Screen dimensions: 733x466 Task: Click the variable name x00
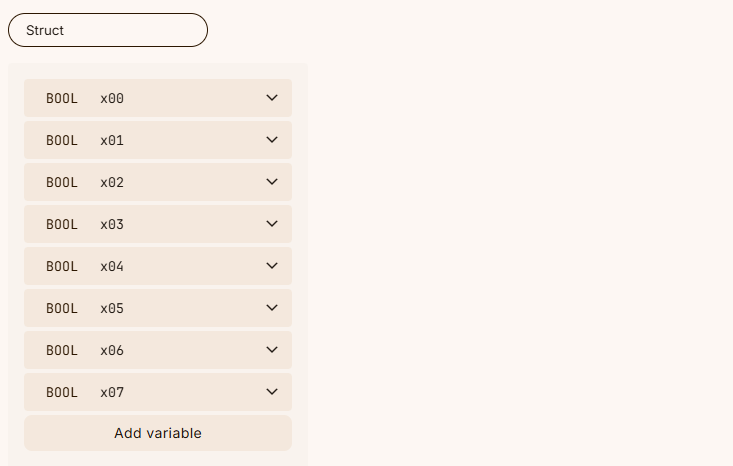[x=112, y=98]
